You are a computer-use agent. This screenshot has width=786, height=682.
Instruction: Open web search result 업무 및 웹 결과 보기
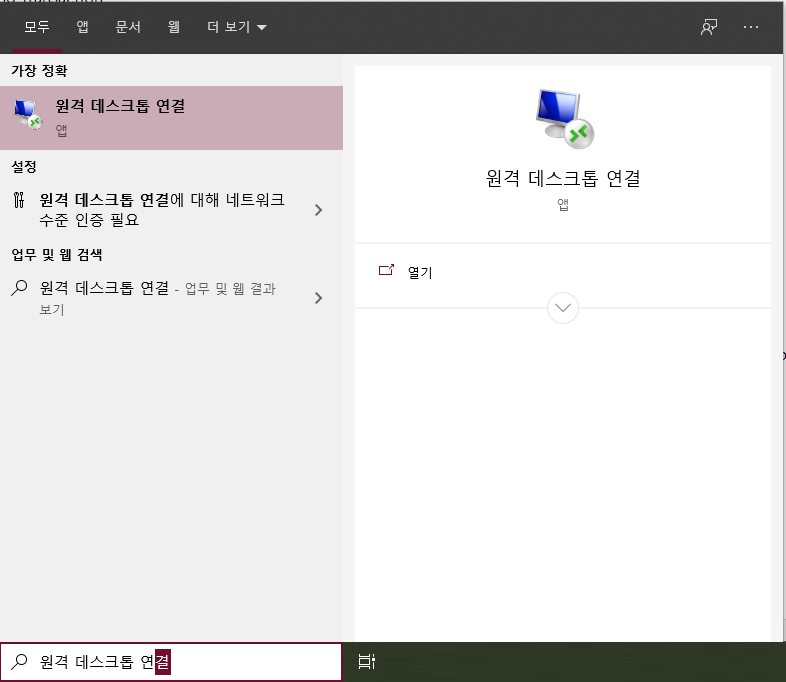(171, 298)
